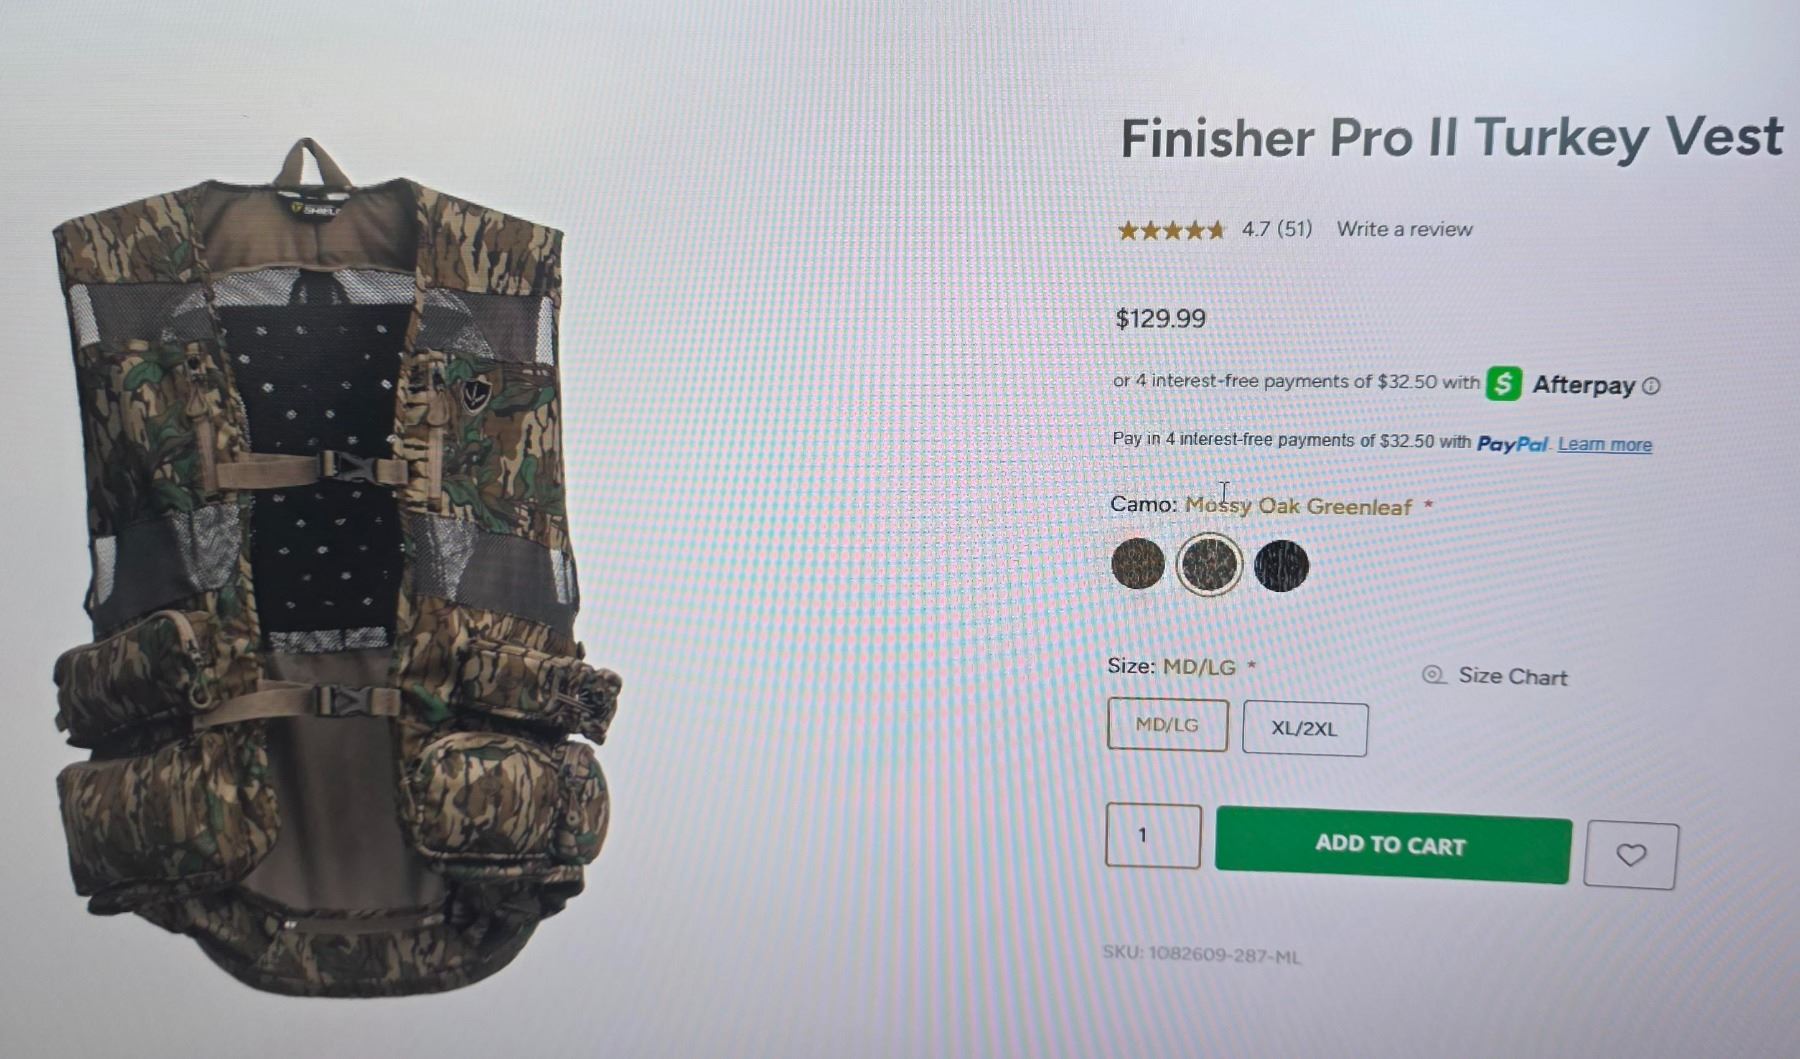Screen dimensions: 1800x1059
Task: Open the PayPal Learn more link
Action: tap(1604, 444)
